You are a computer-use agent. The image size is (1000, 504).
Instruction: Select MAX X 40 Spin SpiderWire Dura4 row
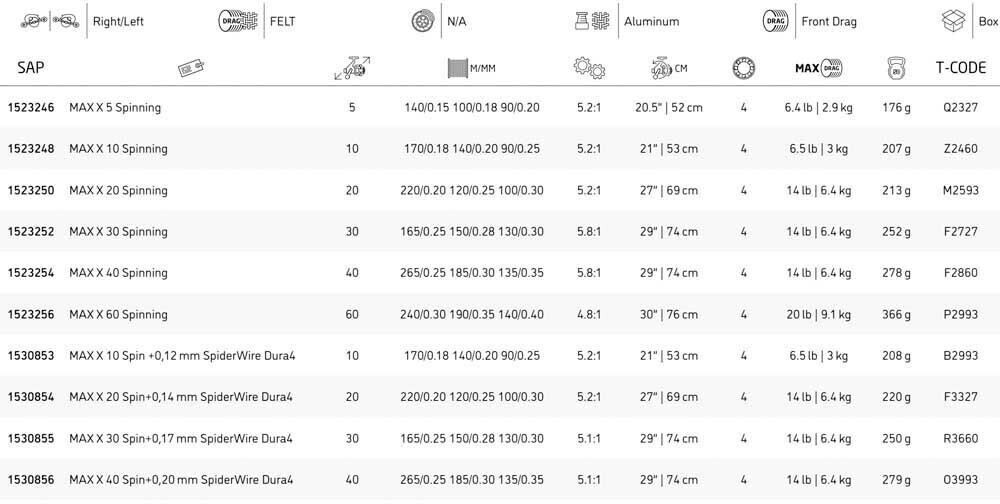point(181,480)
